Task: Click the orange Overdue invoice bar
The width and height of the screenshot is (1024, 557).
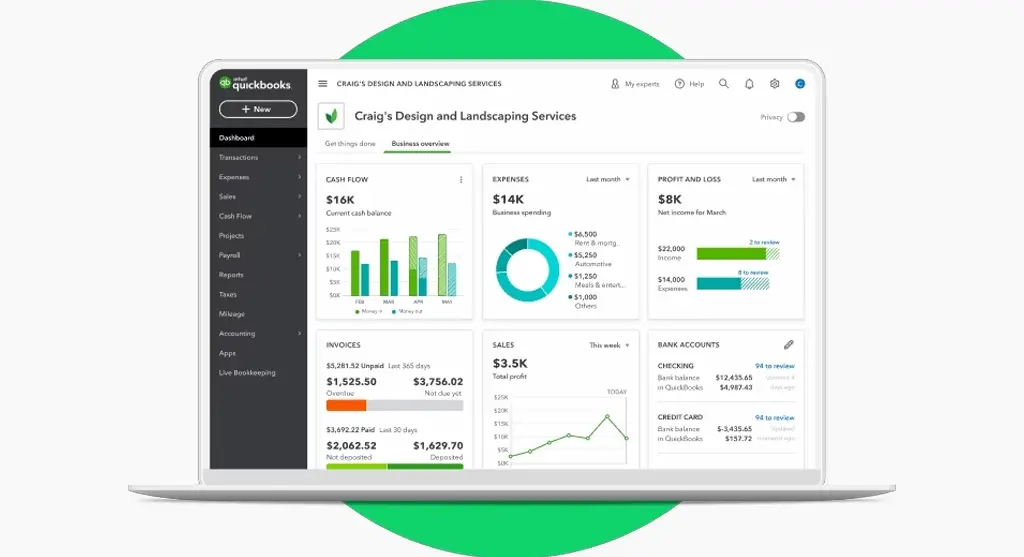Action: click(x=346, y=406)
